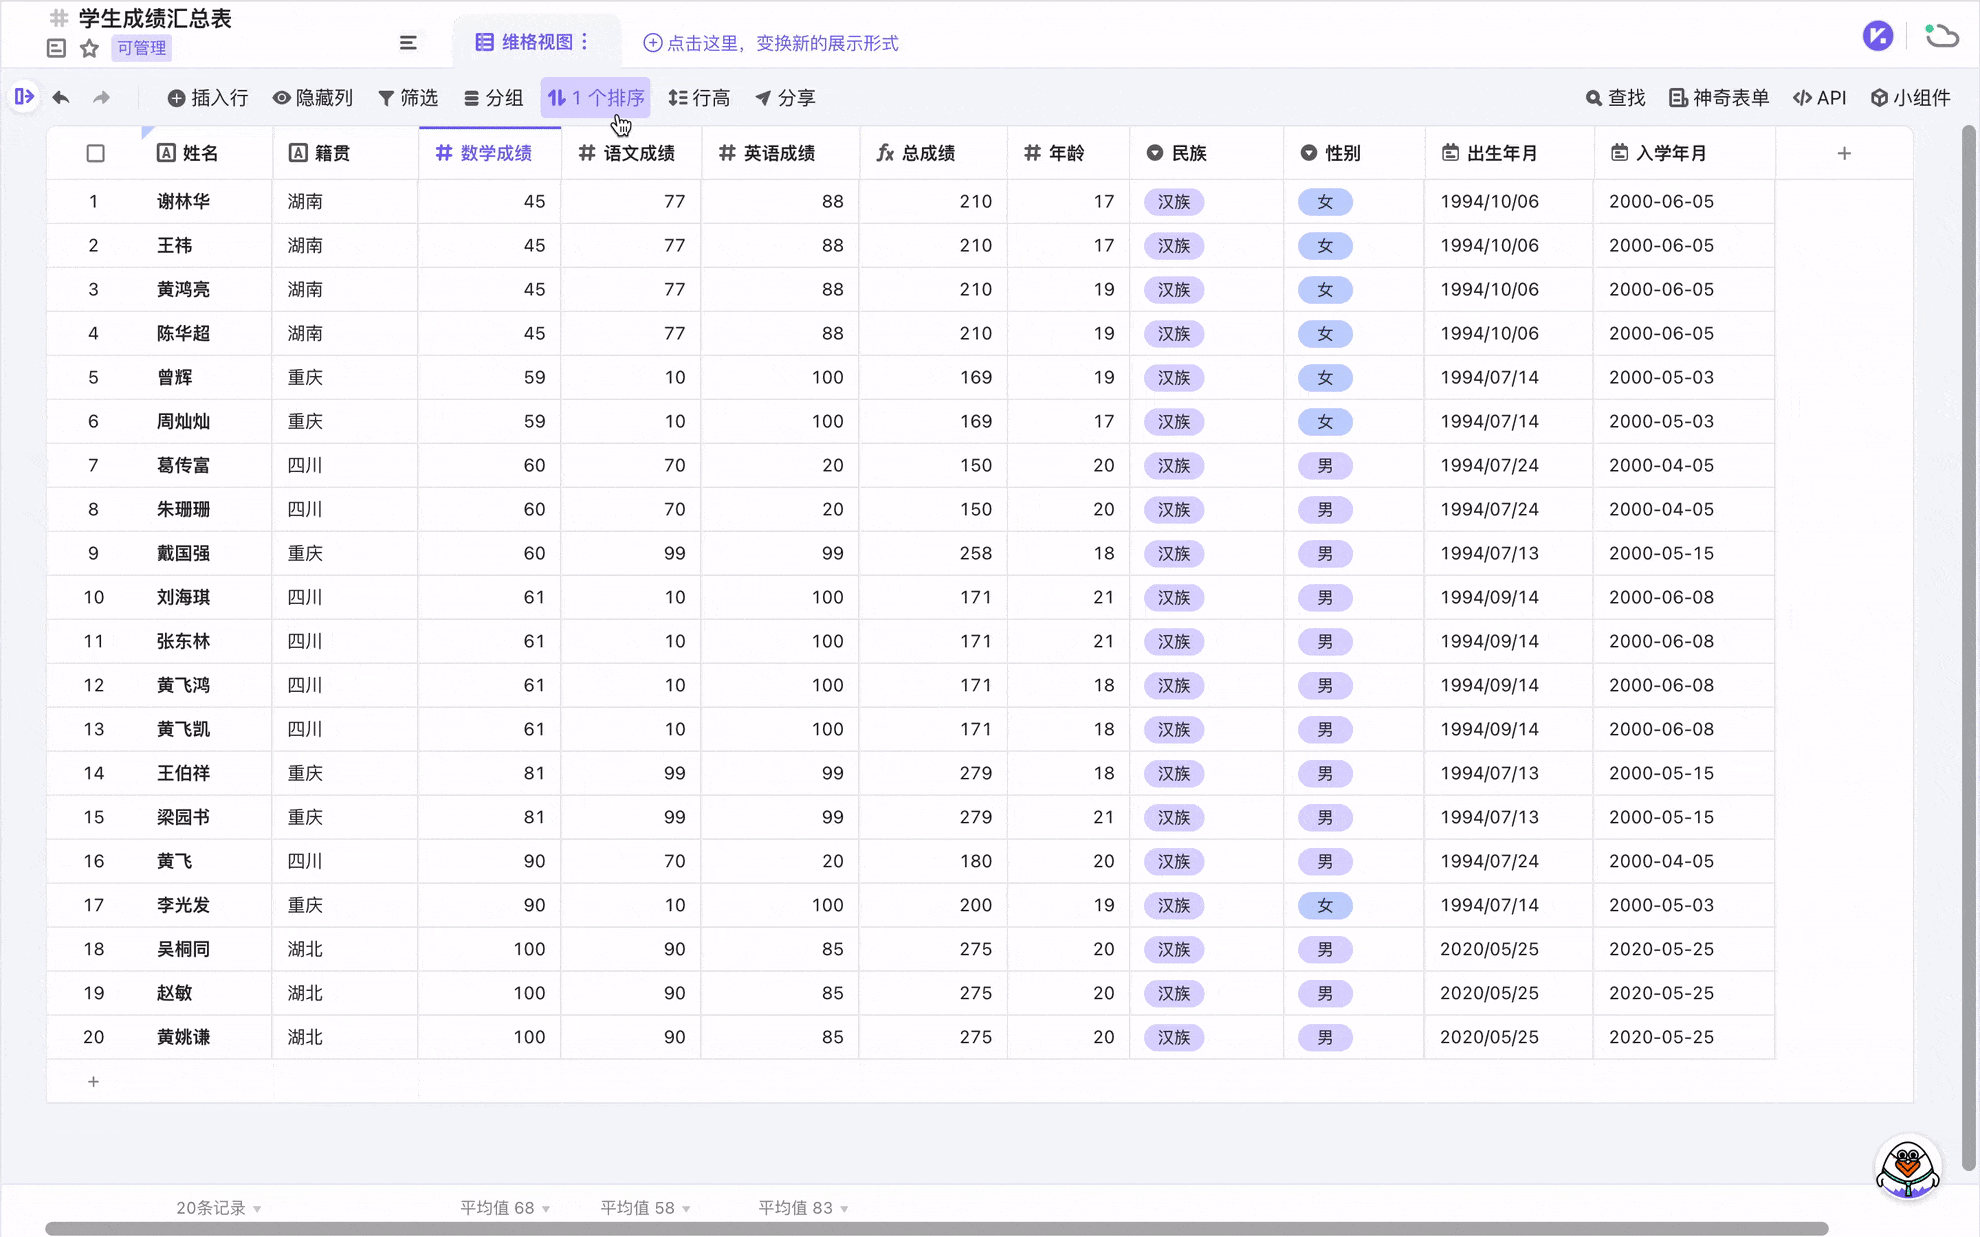Click the 1 个排序 sort button

(595, 98)
